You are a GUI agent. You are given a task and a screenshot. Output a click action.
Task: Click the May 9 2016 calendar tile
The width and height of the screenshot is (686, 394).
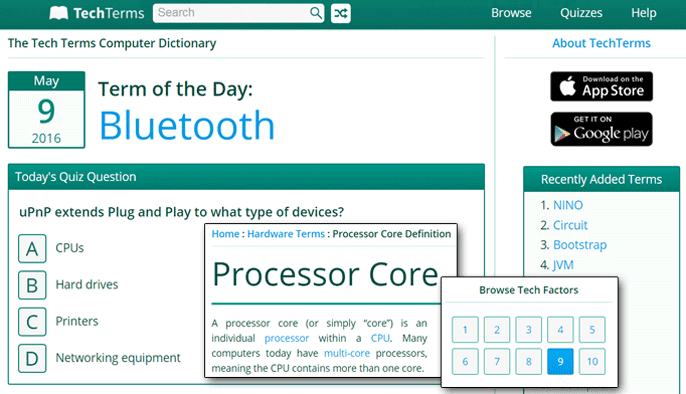tap(46, 110)
